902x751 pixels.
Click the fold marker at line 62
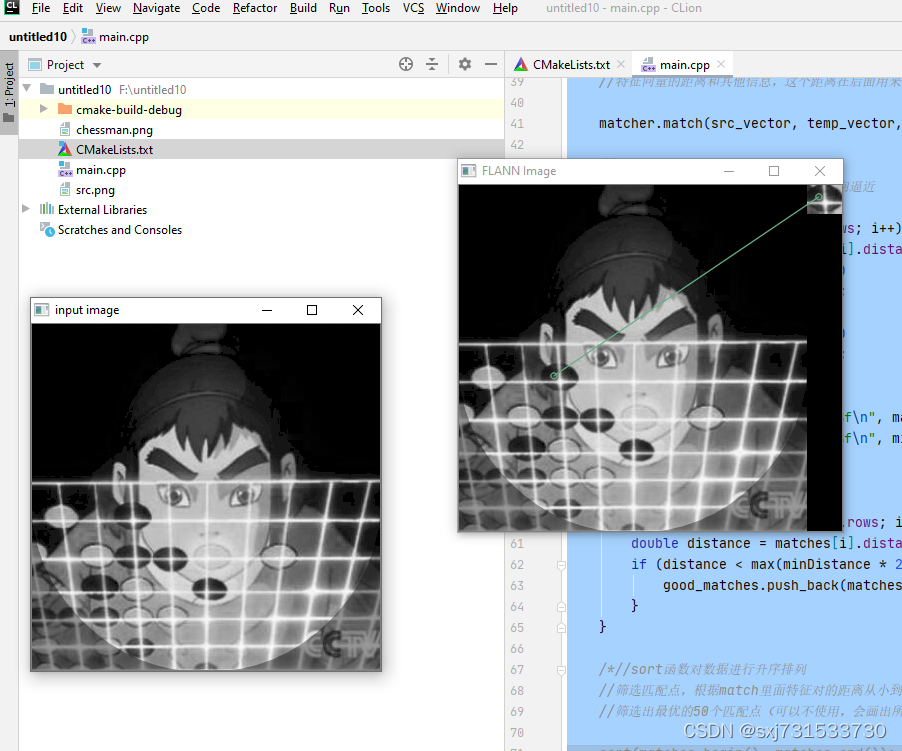click(x=561, y=565)
